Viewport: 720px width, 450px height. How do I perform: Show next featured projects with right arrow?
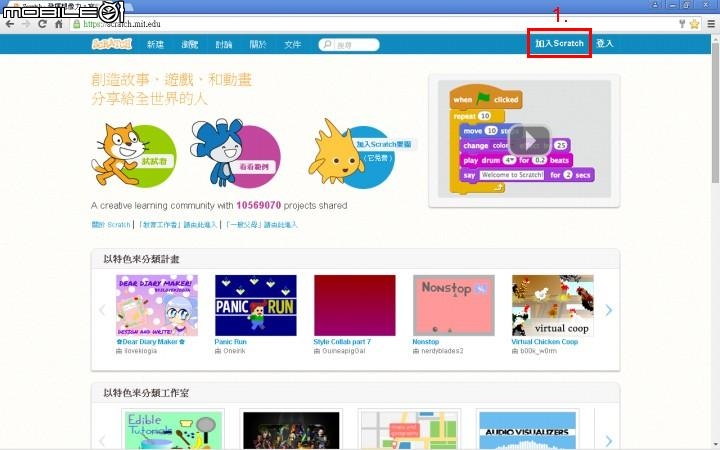(609, 310)
